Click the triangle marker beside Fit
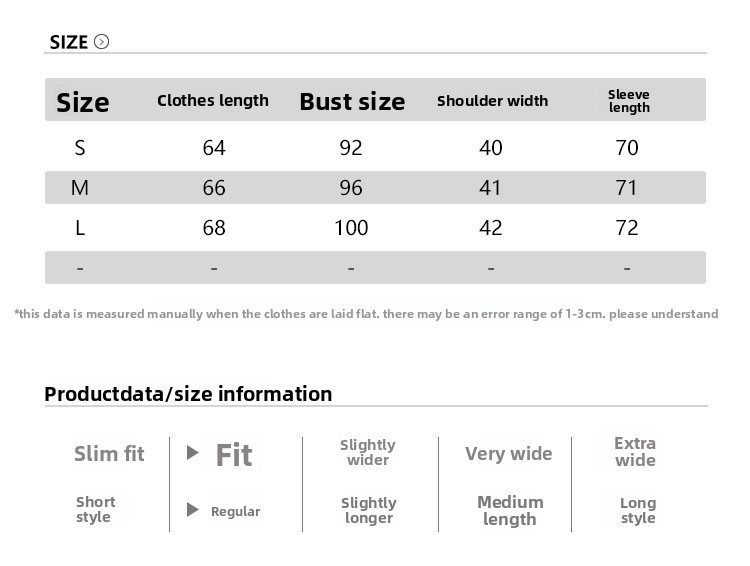The image size is (750, 566). tap(193, 453)
